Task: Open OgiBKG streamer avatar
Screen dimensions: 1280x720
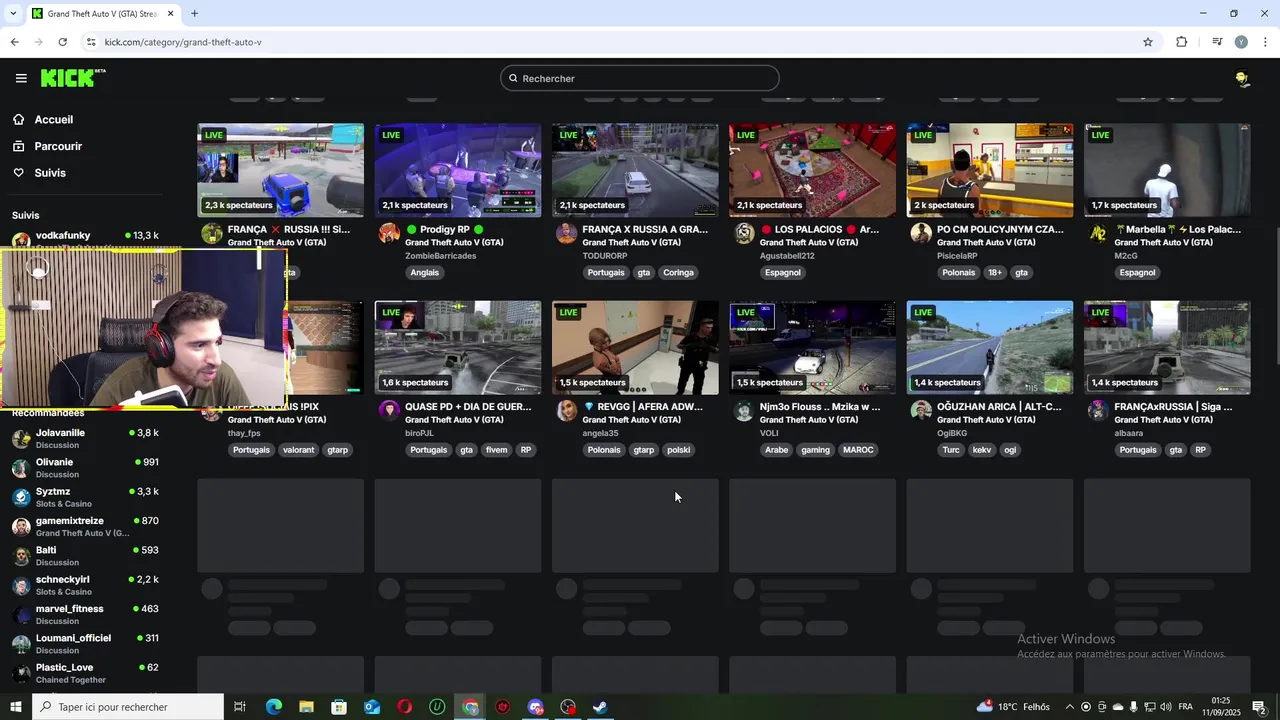Action: (x=921, y=410)
